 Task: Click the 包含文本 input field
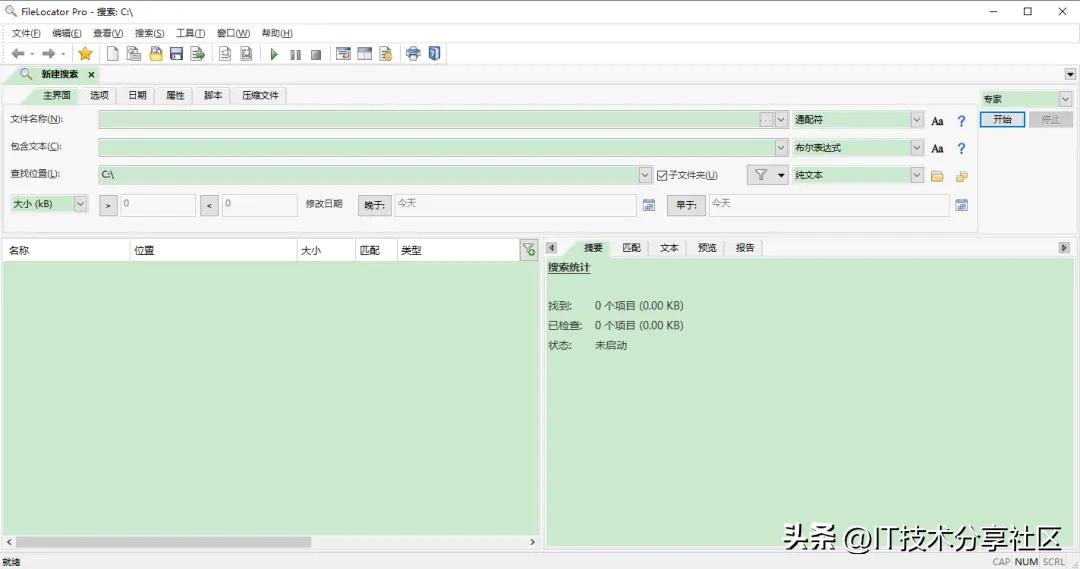click(x=437, y=147)
